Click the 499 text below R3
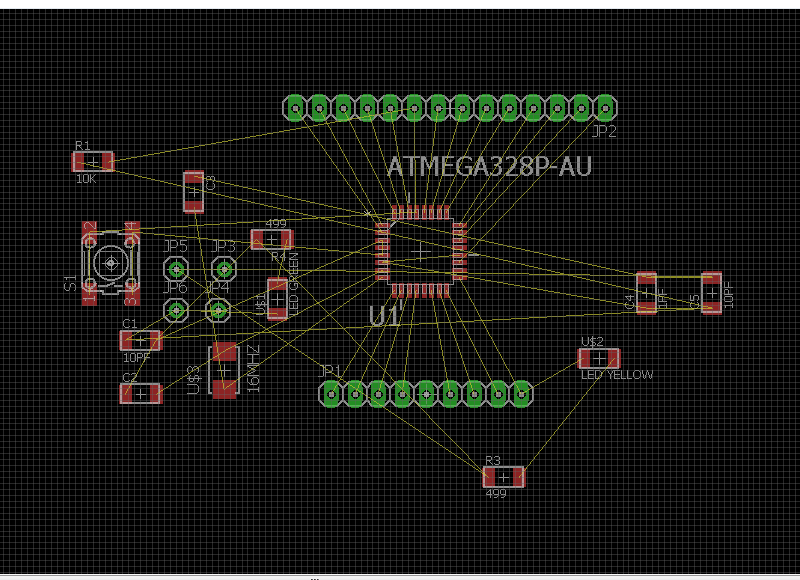 click(x=495, y=494)
